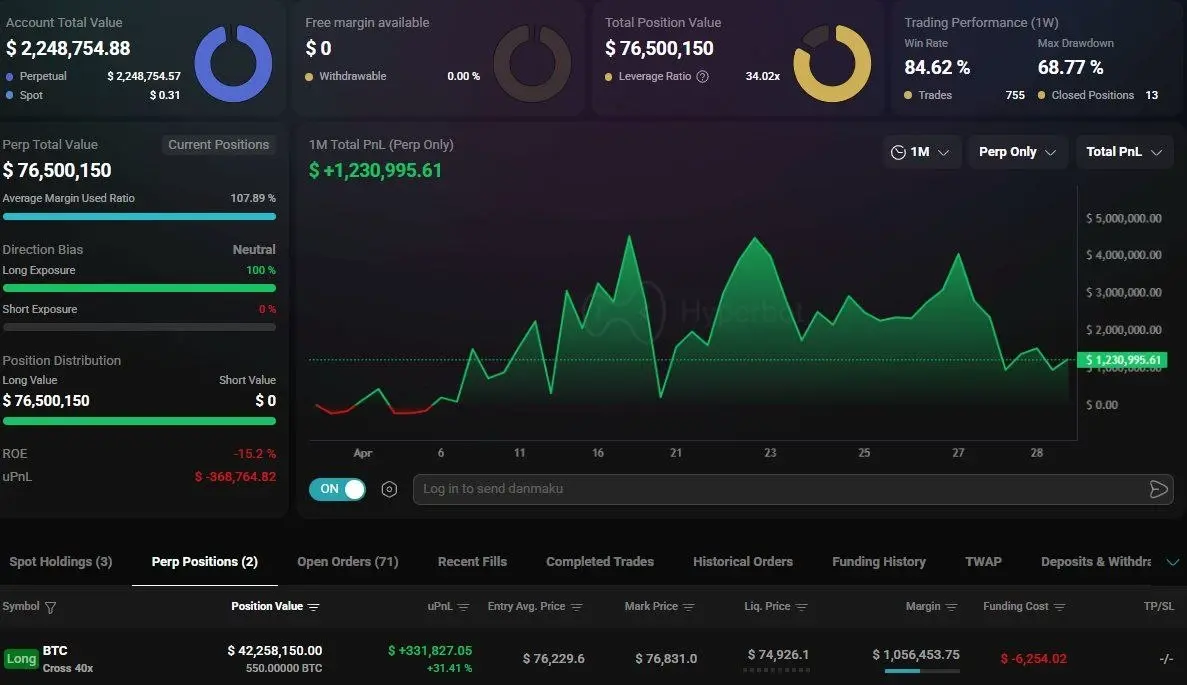Viewport: 1187px width, 685px height.
Task: Click the Total Position Value yellow donut chart
Action: click(x=832, y=64)
